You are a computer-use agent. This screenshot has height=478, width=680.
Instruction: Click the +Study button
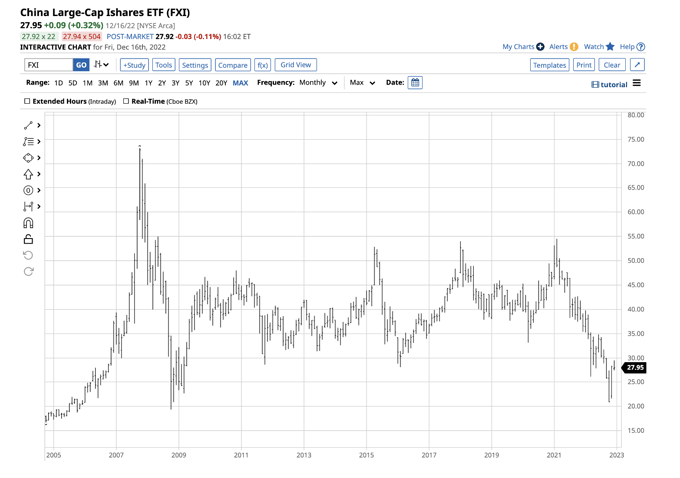tap(134, 65)
